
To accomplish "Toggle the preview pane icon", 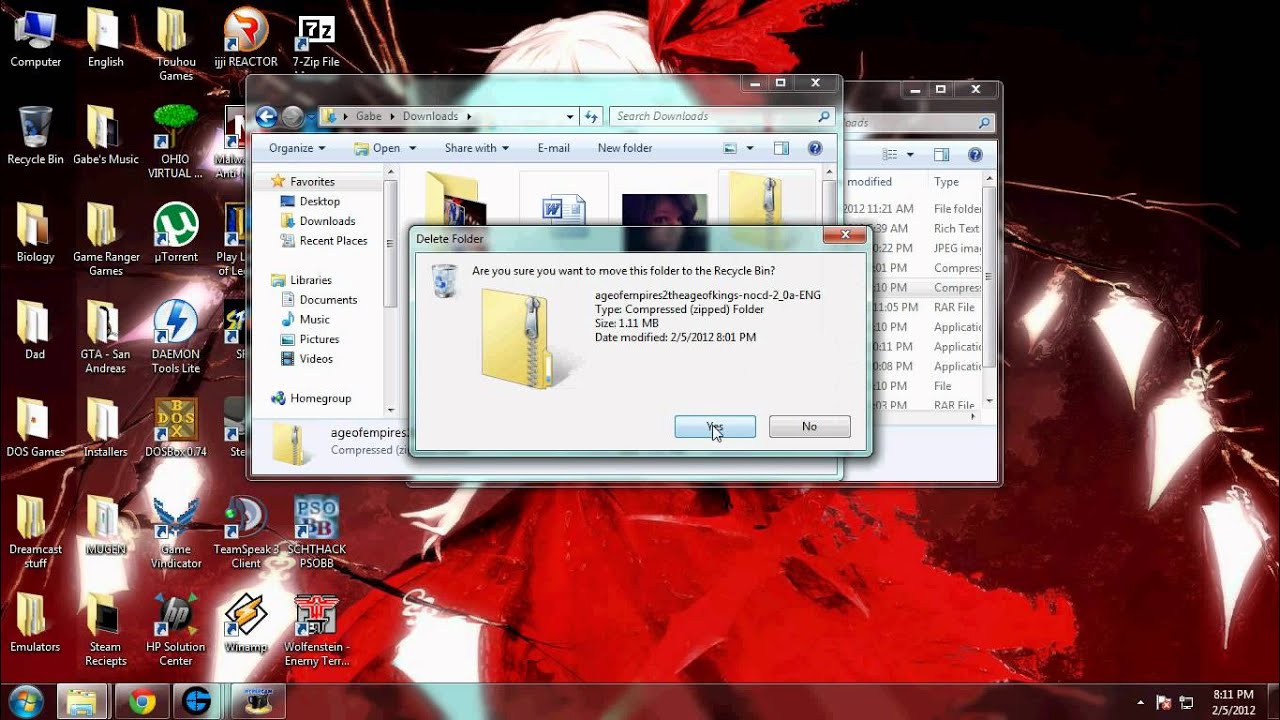I will point(782,148).
